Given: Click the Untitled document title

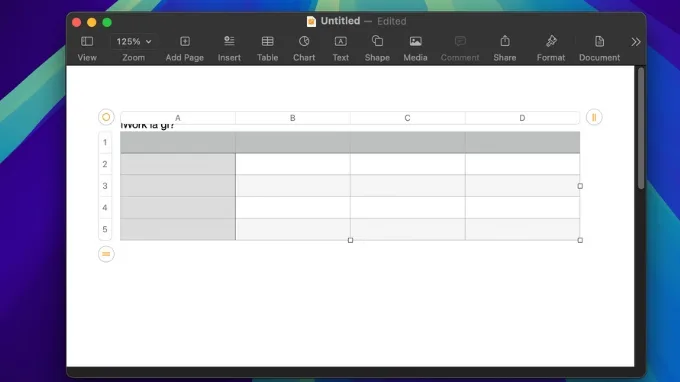Looking at the screenshot, I should [x=340, y=21].
